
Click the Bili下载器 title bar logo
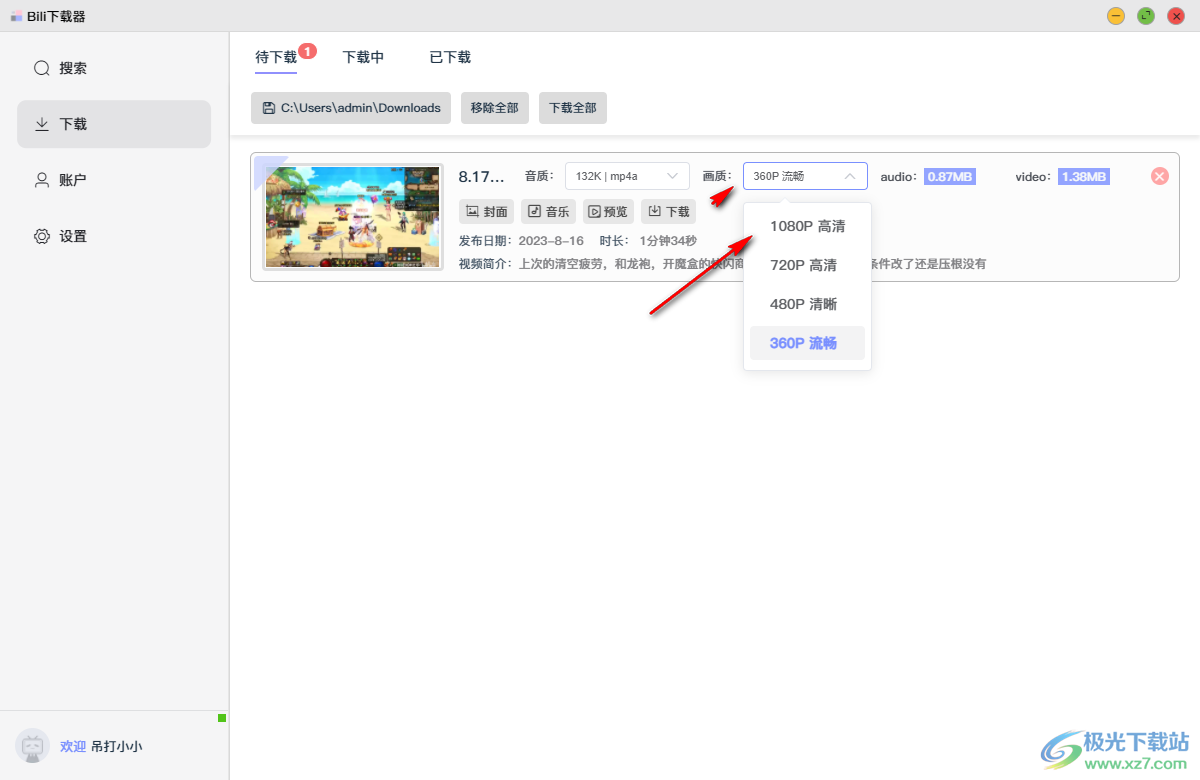pos(16,16)
